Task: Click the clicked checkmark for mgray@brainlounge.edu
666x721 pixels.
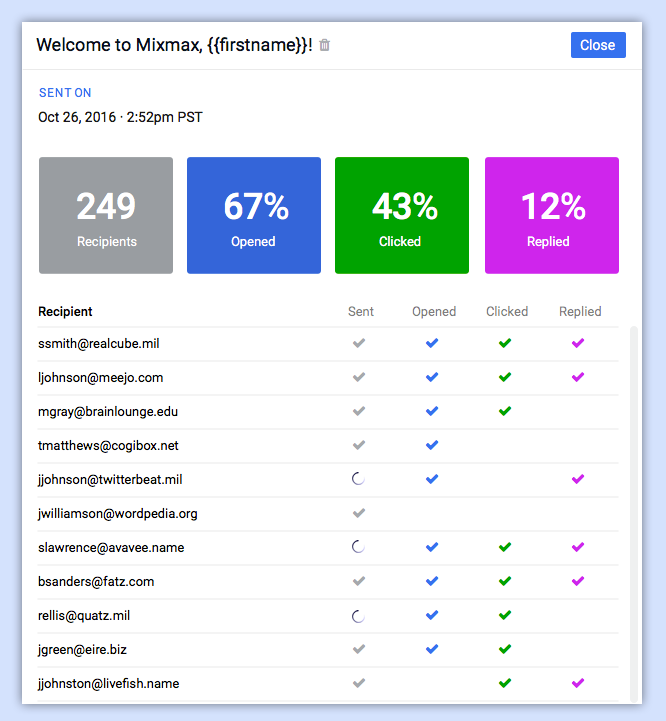Action: tap(505, 411)
